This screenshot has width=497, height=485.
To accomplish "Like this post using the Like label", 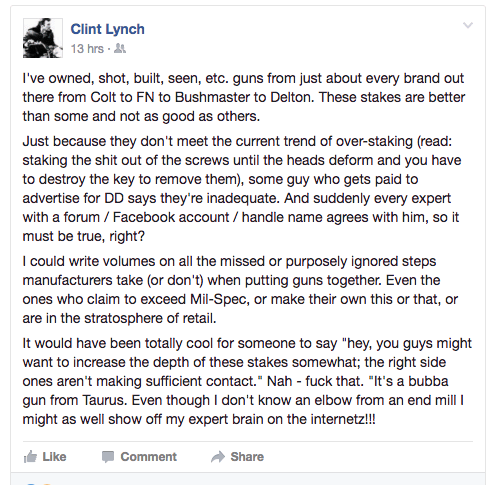I will (54, 457).
